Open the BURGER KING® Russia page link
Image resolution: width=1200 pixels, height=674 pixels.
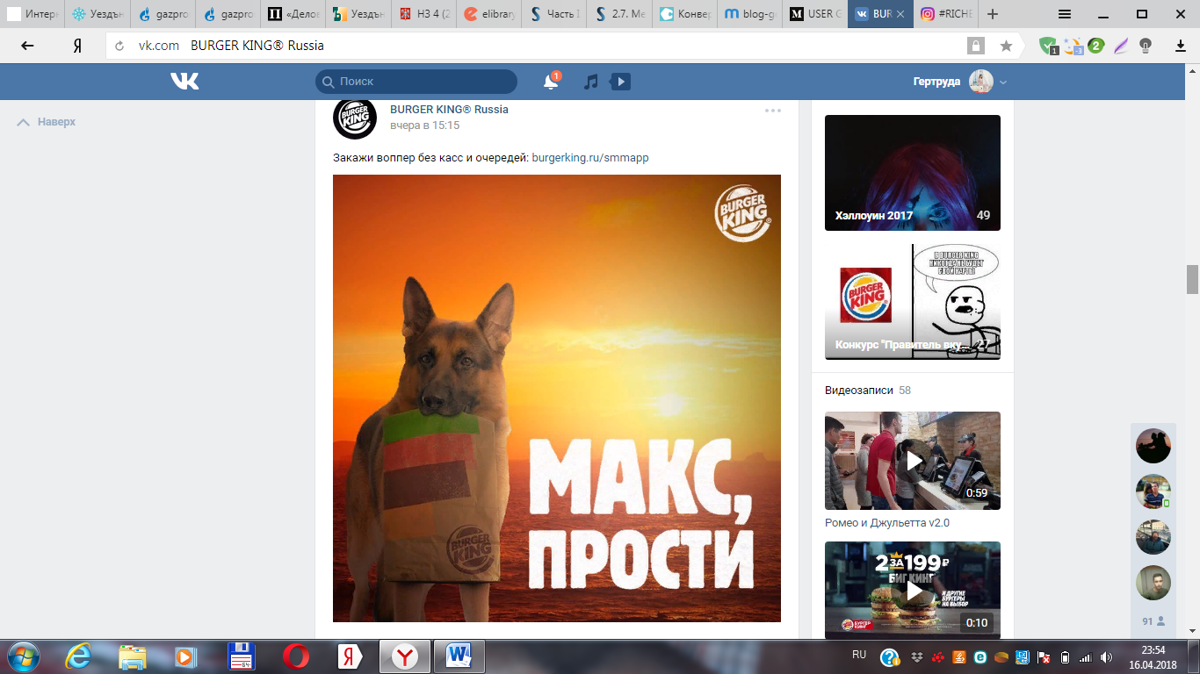449,109
